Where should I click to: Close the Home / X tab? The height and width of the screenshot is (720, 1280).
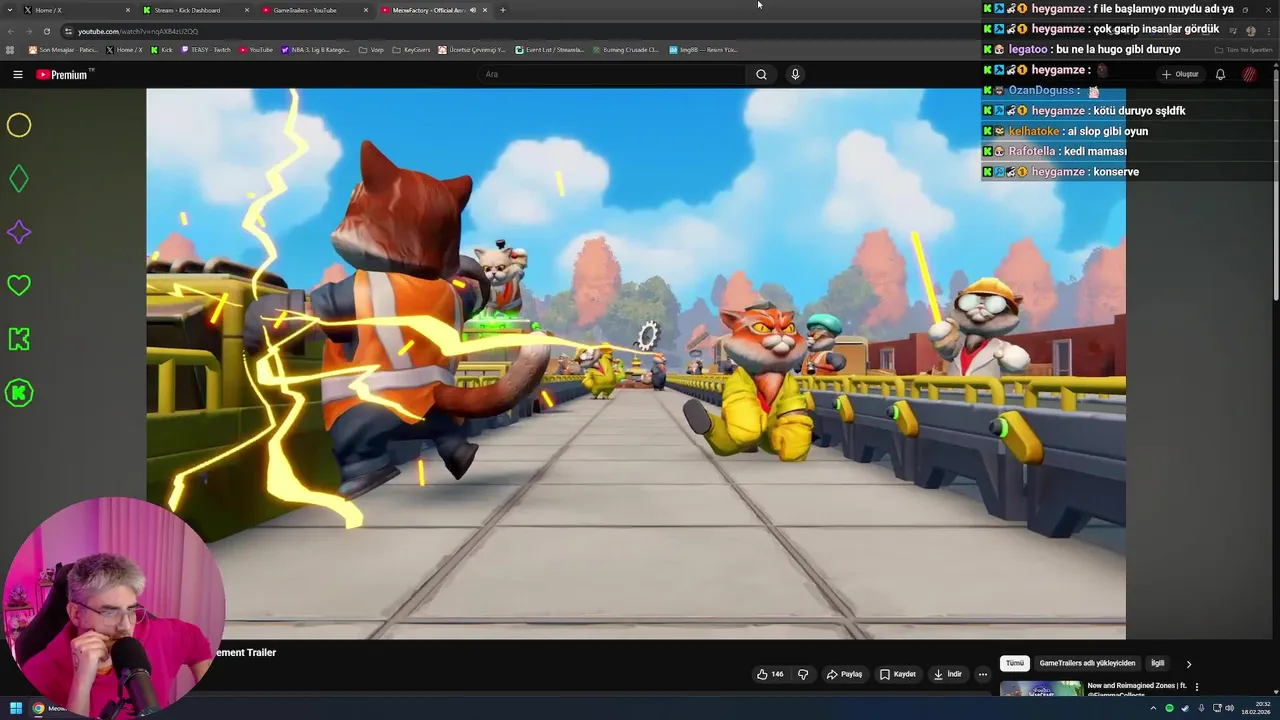click(x=128, y=10)
